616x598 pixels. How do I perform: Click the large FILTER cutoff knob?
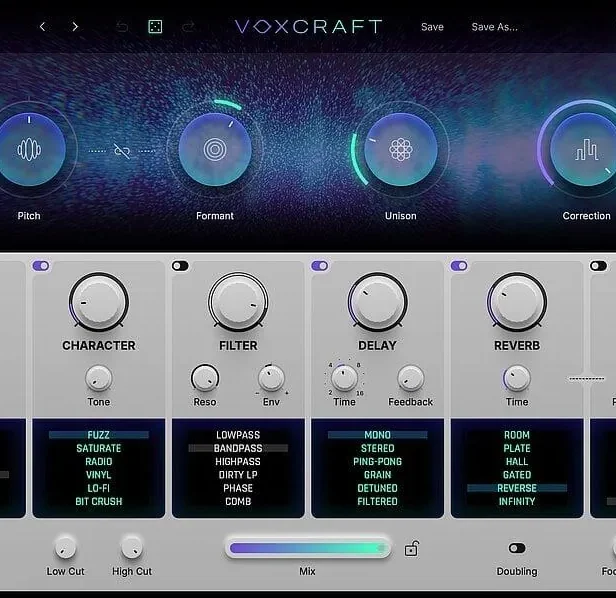(x=238, y=303)
